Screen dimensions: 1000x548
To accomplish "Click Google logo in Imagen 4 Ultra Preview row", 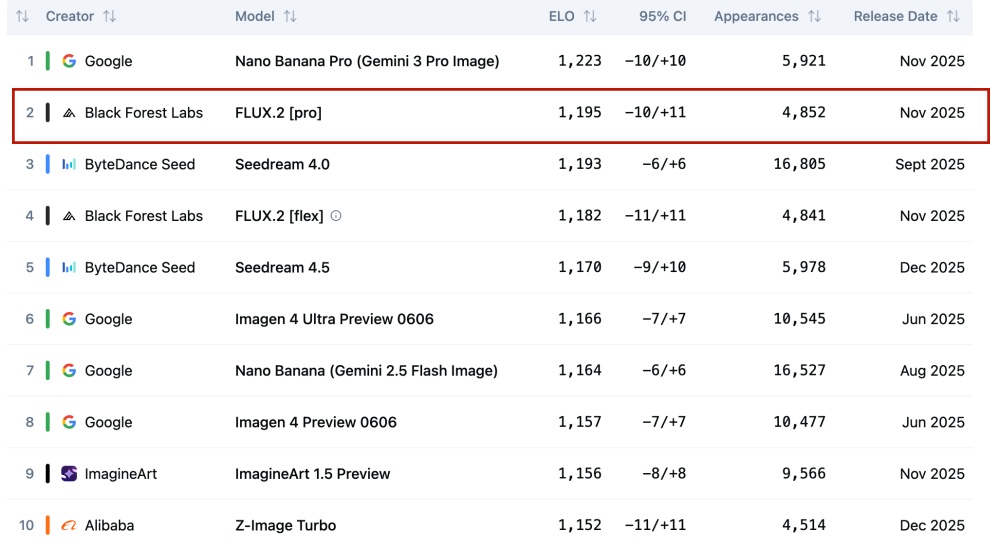I will (69, 319).
